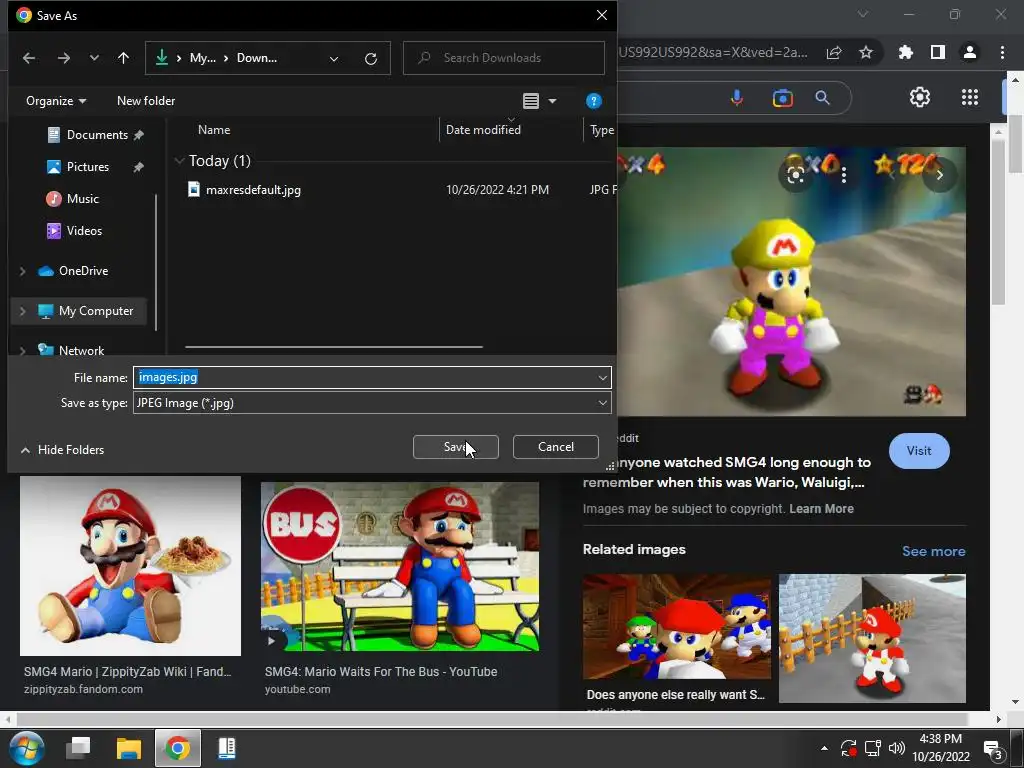Expand the My Computer tree node
Screen dimensions: 1024x768
coord(23,312)
